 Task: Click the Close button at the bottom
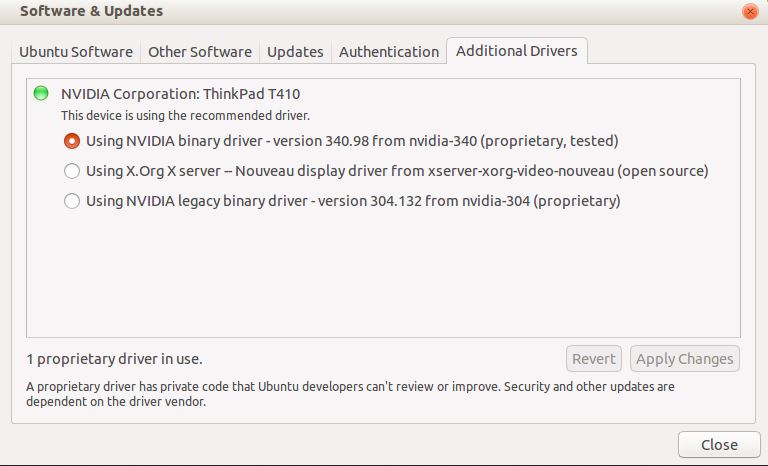[x=719, y=445]
